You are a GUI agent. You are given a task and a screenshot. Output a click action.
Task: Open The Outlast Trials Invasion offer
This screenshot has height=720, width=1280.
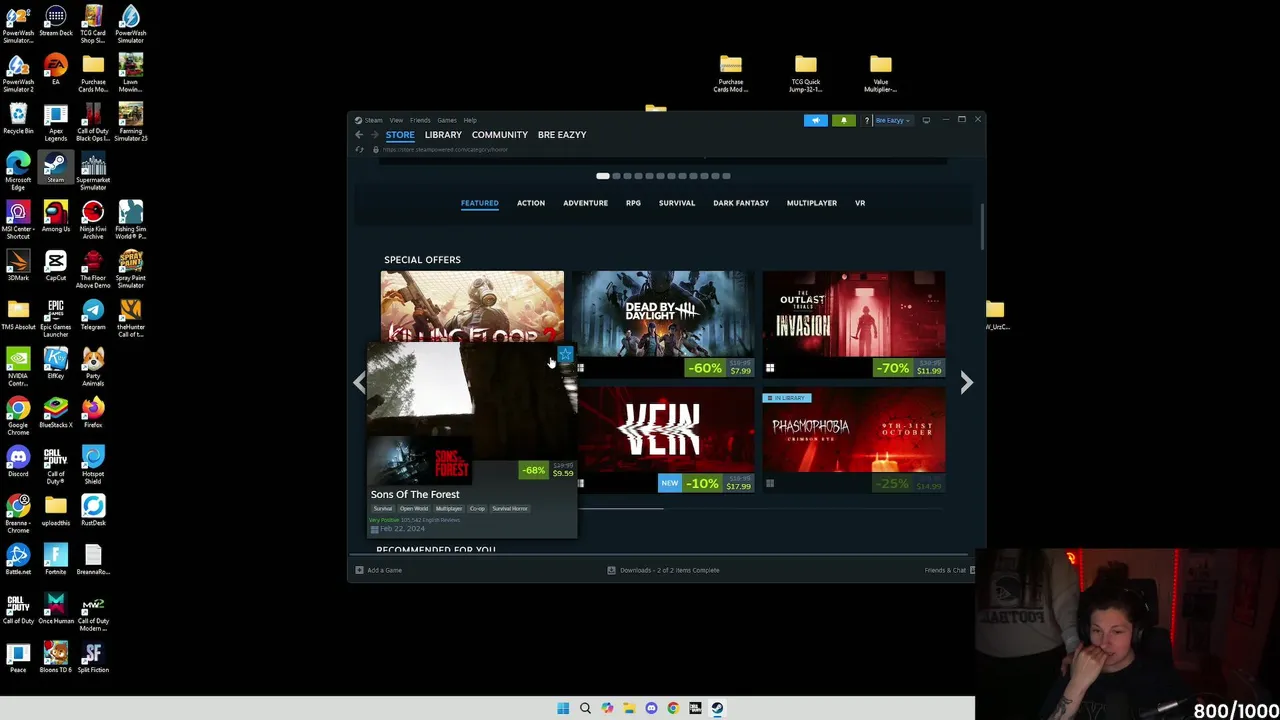tap(853, 323)
